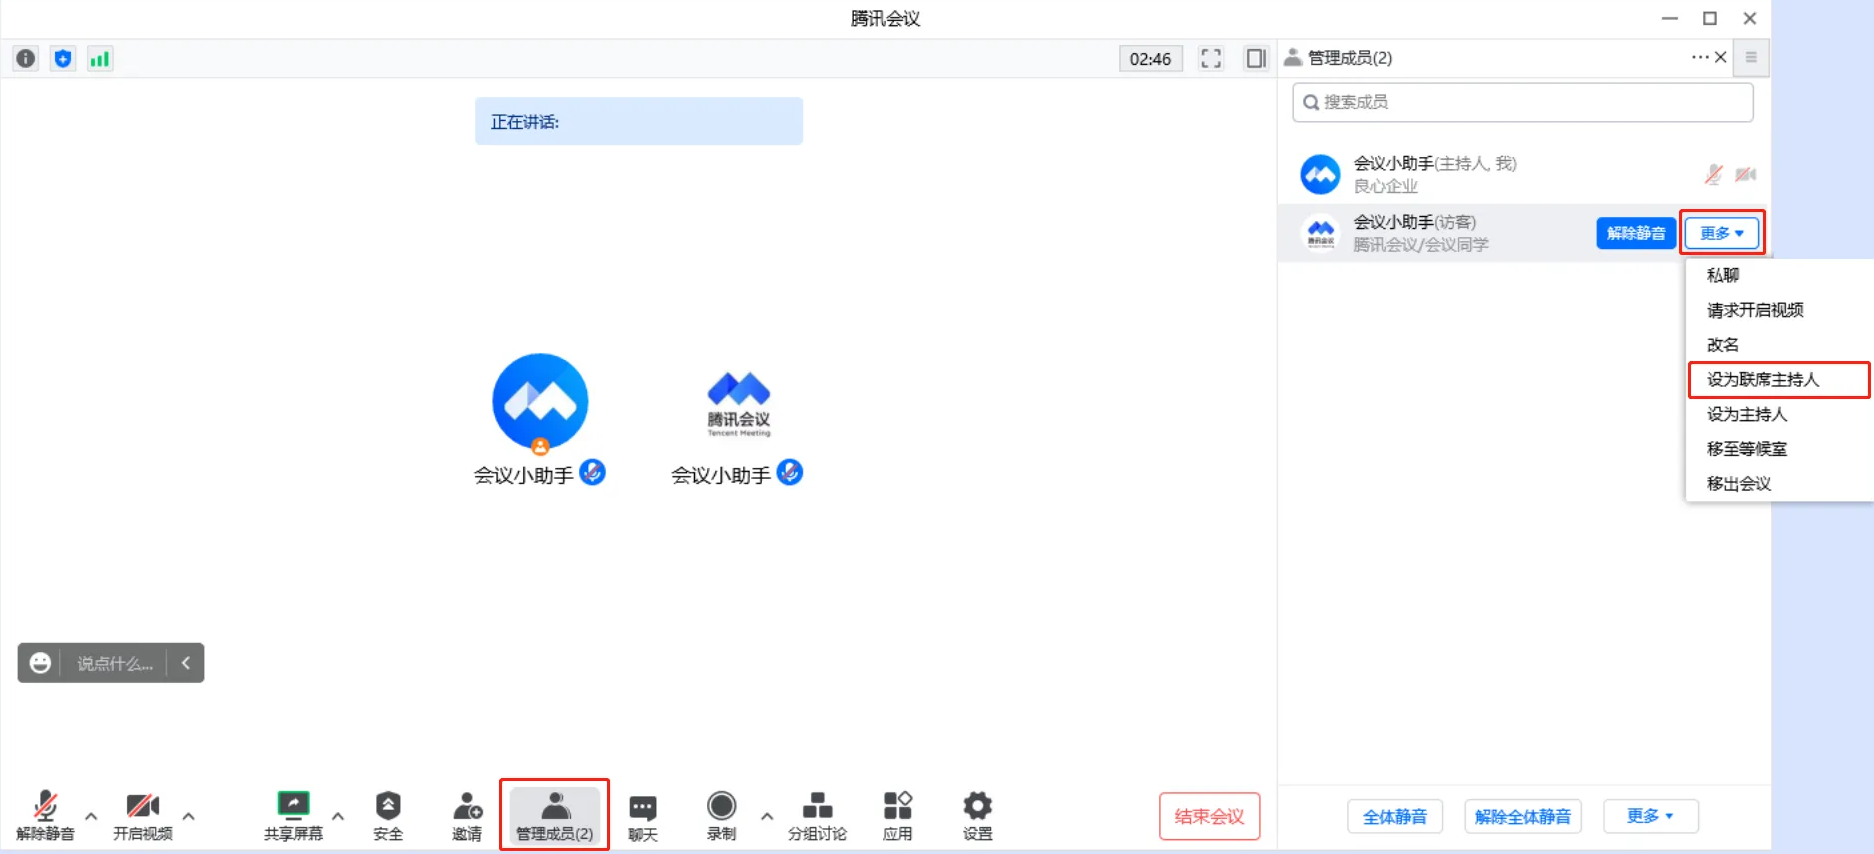Click the host's muted microphone icon
The image size is (1874, 854).
click(1713, 174)
